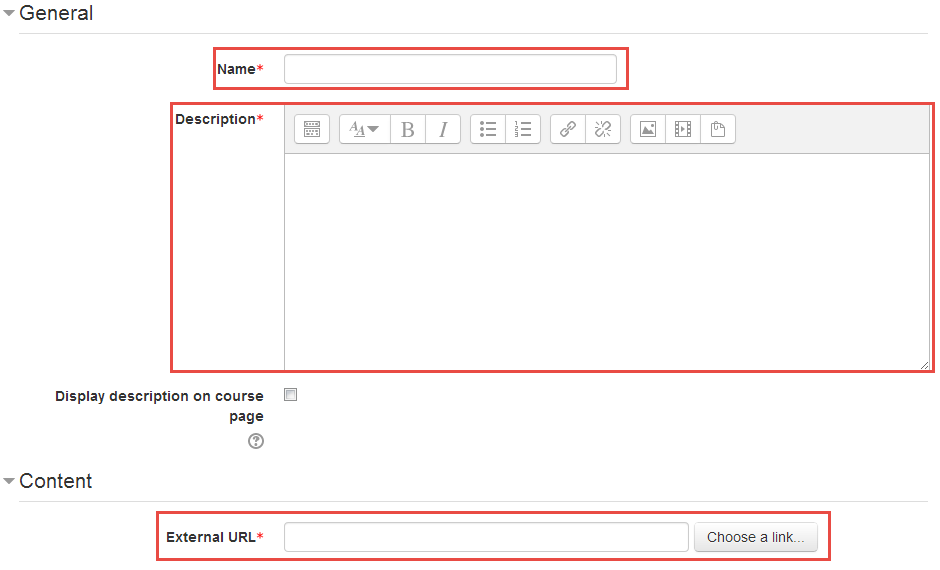Click the insert link icon

pos(568,129)
